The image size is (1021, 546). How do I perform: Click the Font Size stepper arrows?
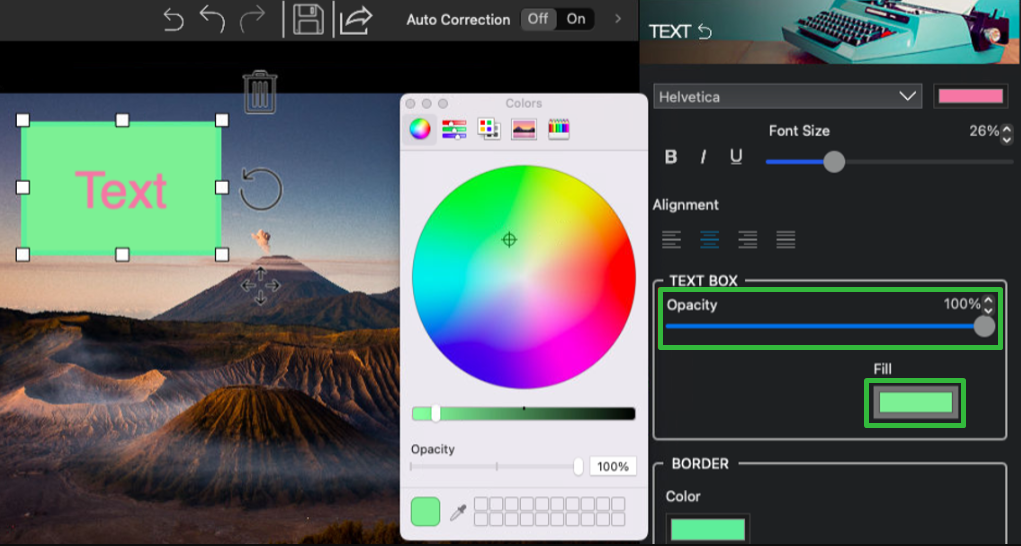click(1007, 134)
